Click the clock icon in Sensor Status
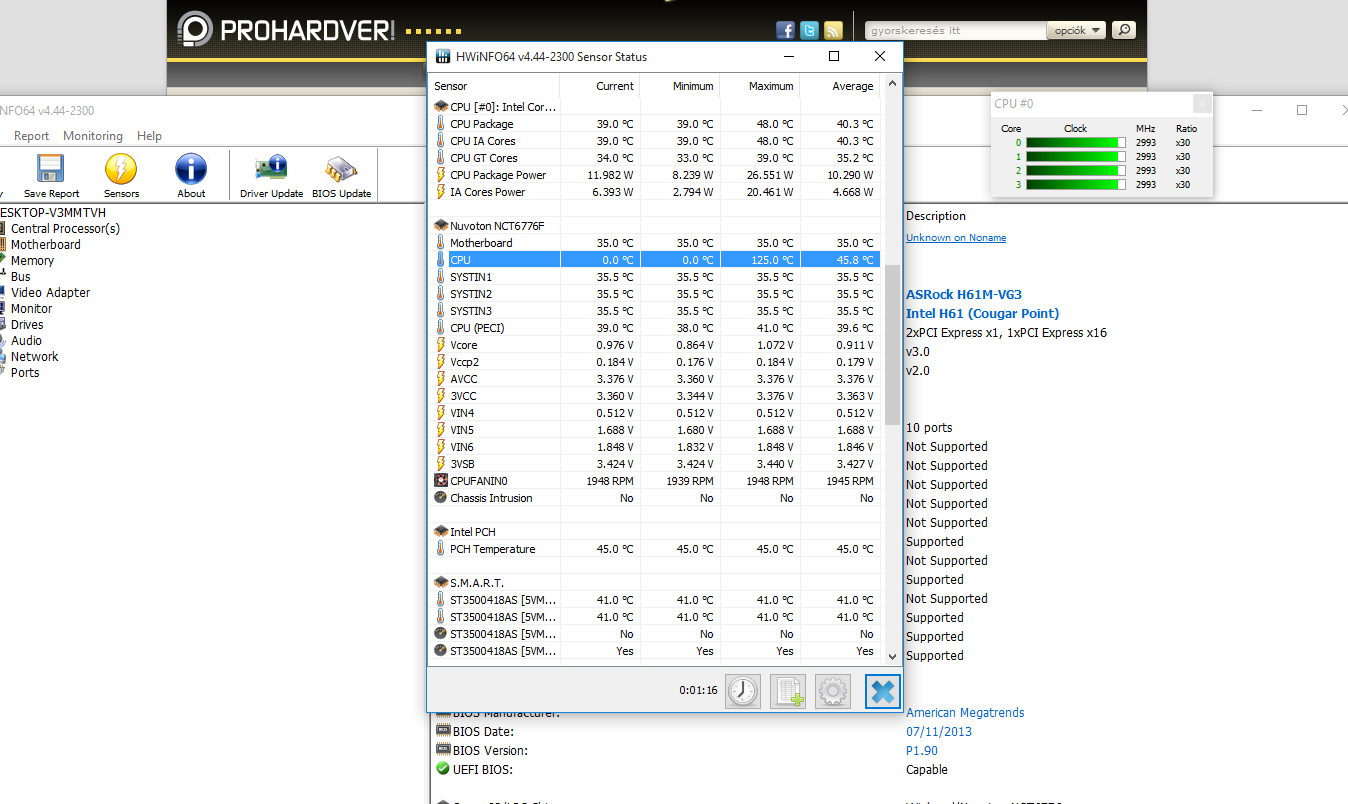This screenshot has height=804, width=1348. (x=743, y=691)
